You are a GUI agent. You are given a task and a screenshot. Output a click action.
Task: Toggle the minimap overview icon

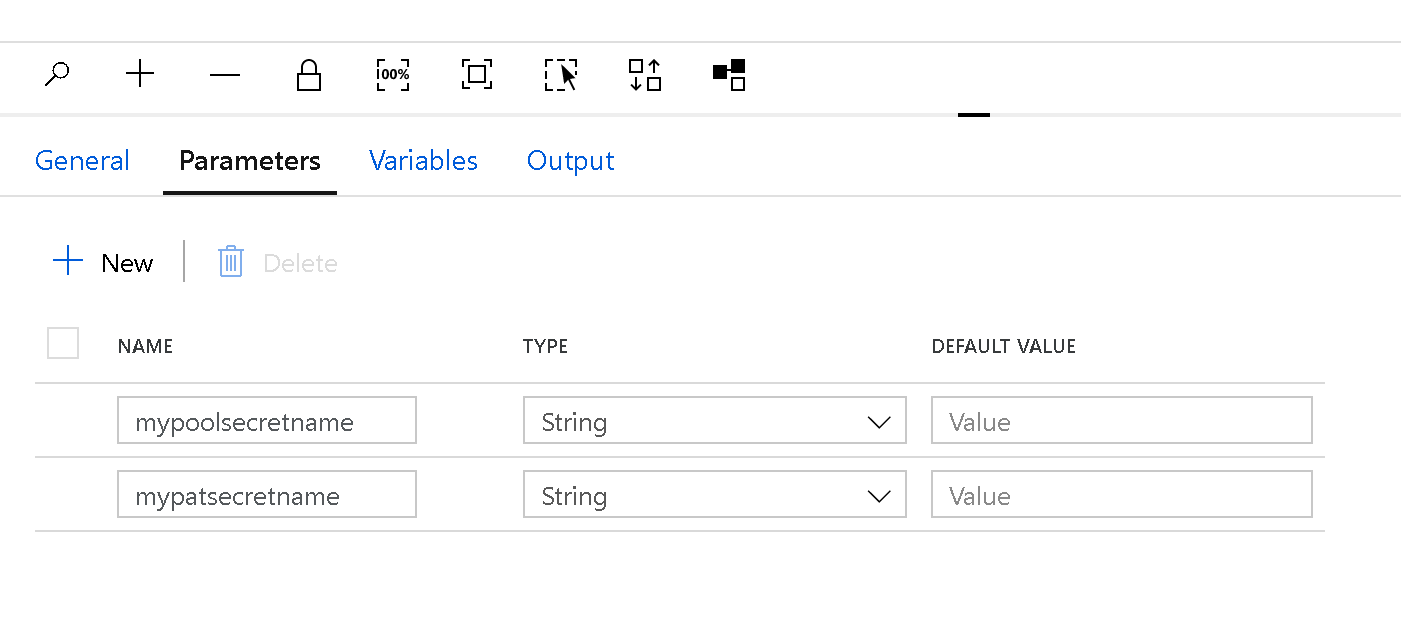click(x=728, y=74)
